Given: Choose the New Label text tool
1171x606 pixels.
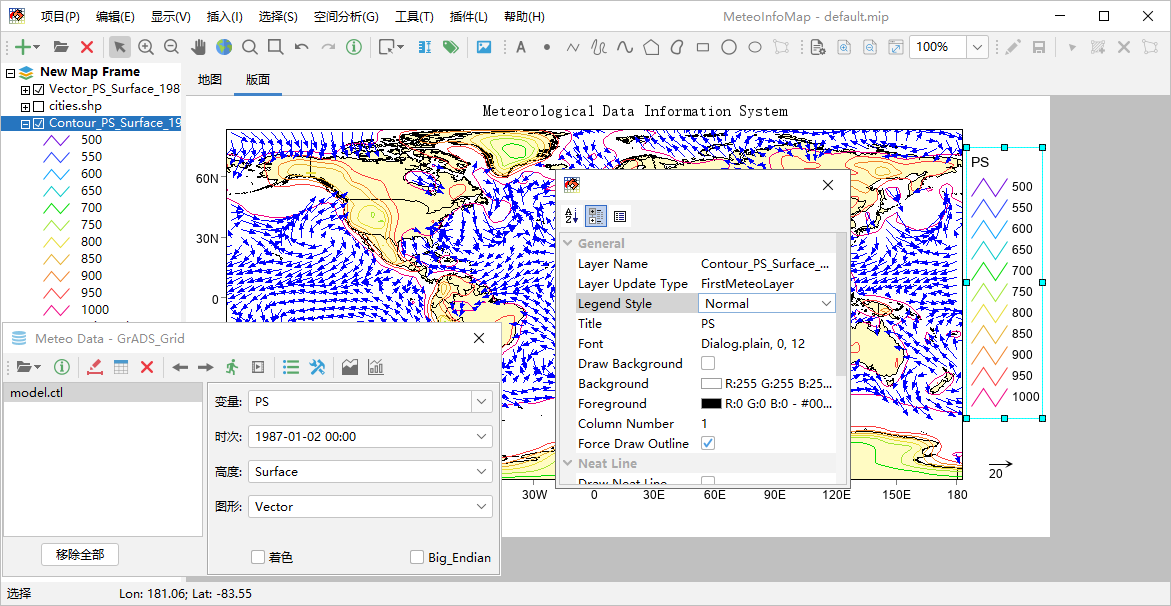Looking at the screenshot, I should click(x=520, y=47).
